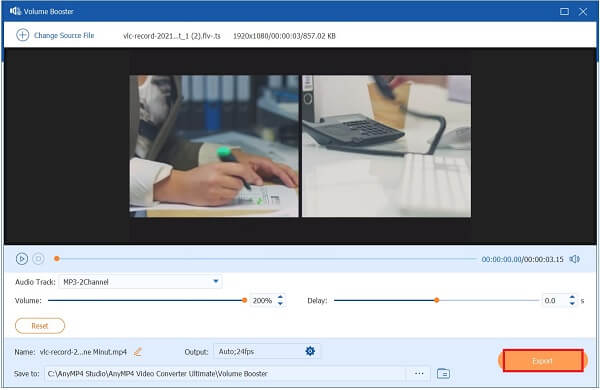Screen dimensions: 600x390
Task: Reset the volume settings
Action: click(40, 326)
